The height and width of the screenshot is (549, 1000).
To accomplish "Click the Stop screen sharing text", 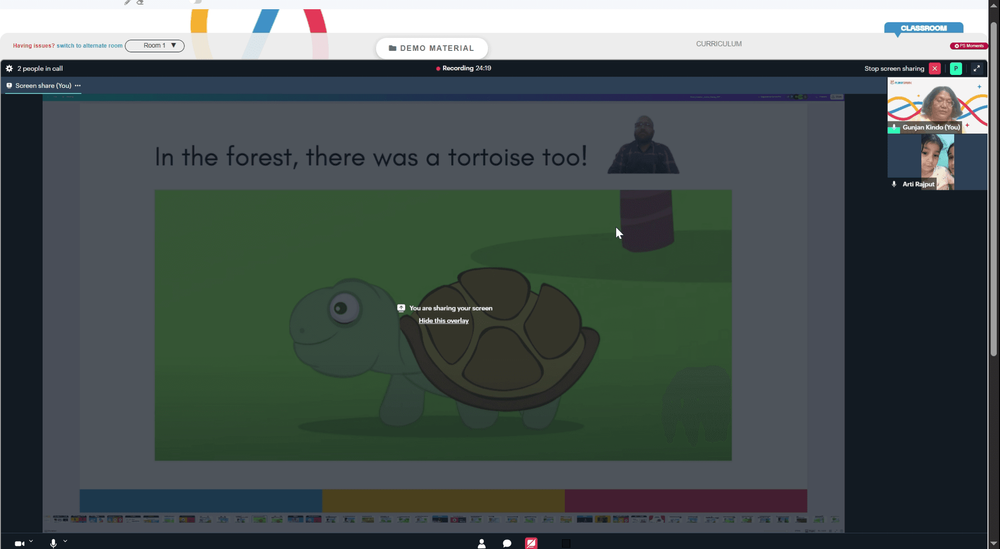I will (894, 68).
